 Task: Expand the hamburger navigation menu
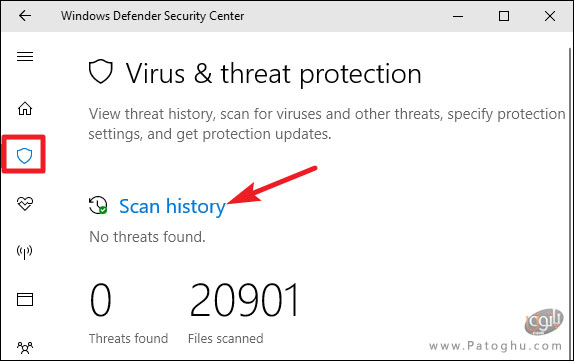pos(25,56)
